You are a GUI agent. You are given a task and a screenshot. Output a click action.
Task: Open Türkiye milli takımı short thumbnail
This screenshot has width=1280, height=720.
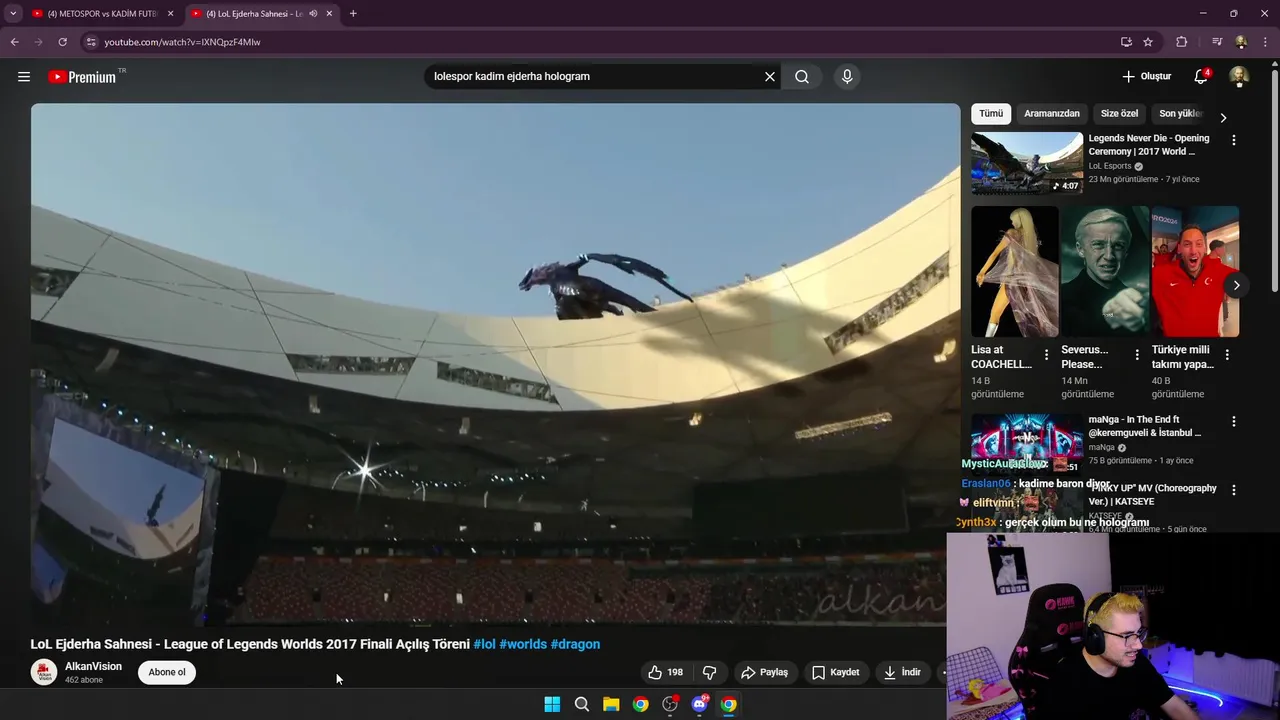(1195, 272)
